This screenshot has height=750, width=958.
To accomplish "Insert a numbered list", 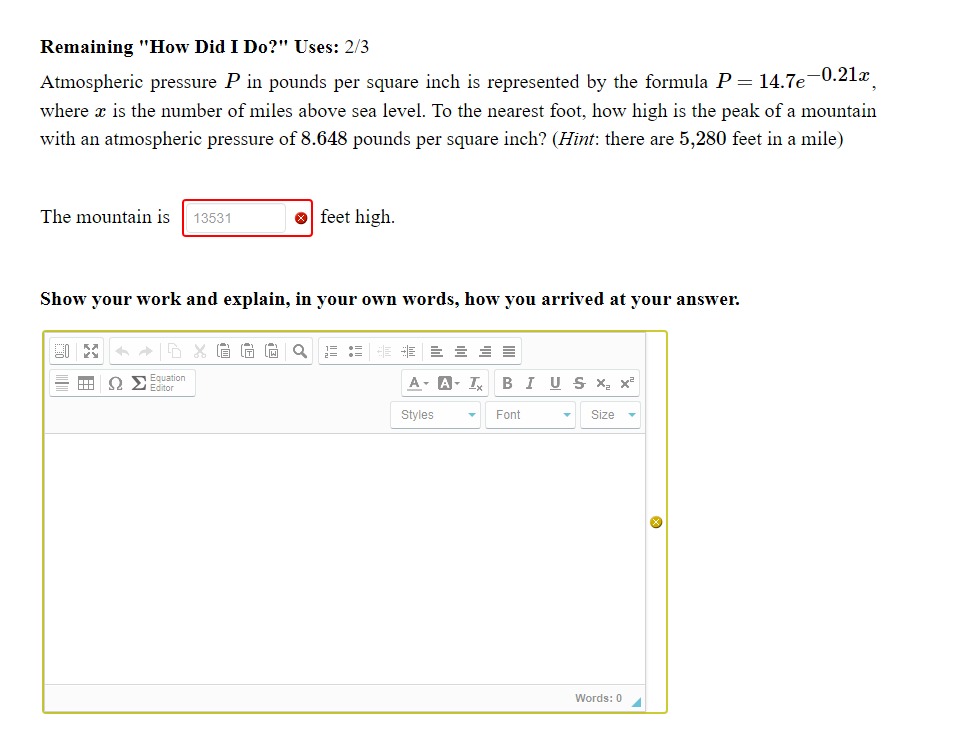I will click(x=331, y=351).
